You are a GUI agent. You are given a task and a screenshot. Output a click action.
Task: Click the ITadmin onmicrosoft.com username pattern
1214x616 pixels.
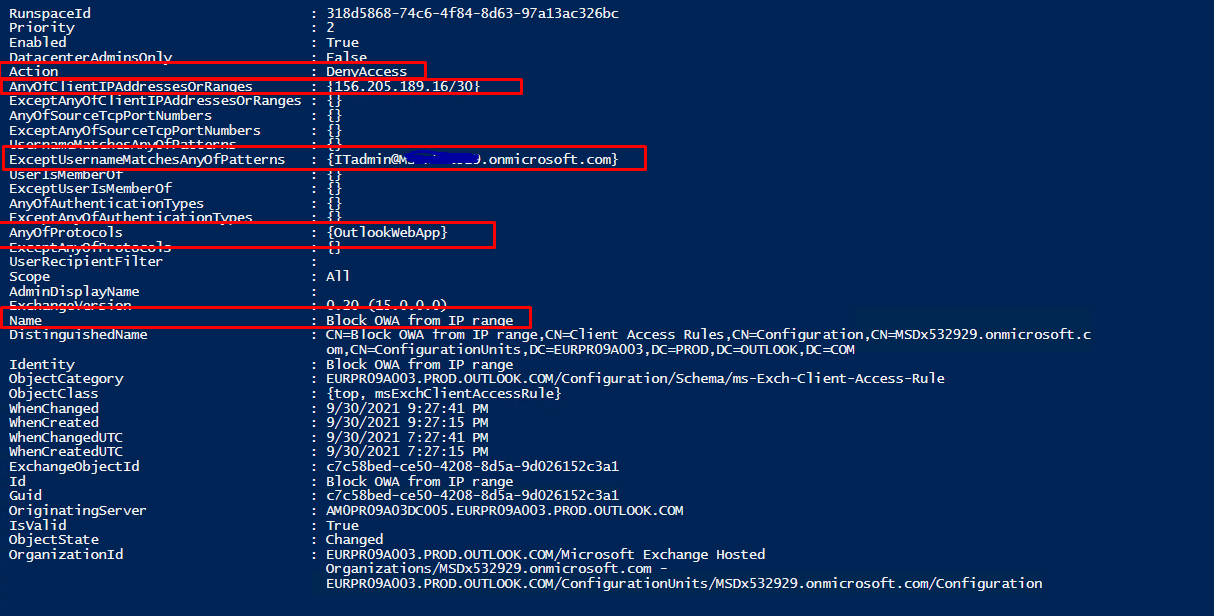[x=472, y=159]
